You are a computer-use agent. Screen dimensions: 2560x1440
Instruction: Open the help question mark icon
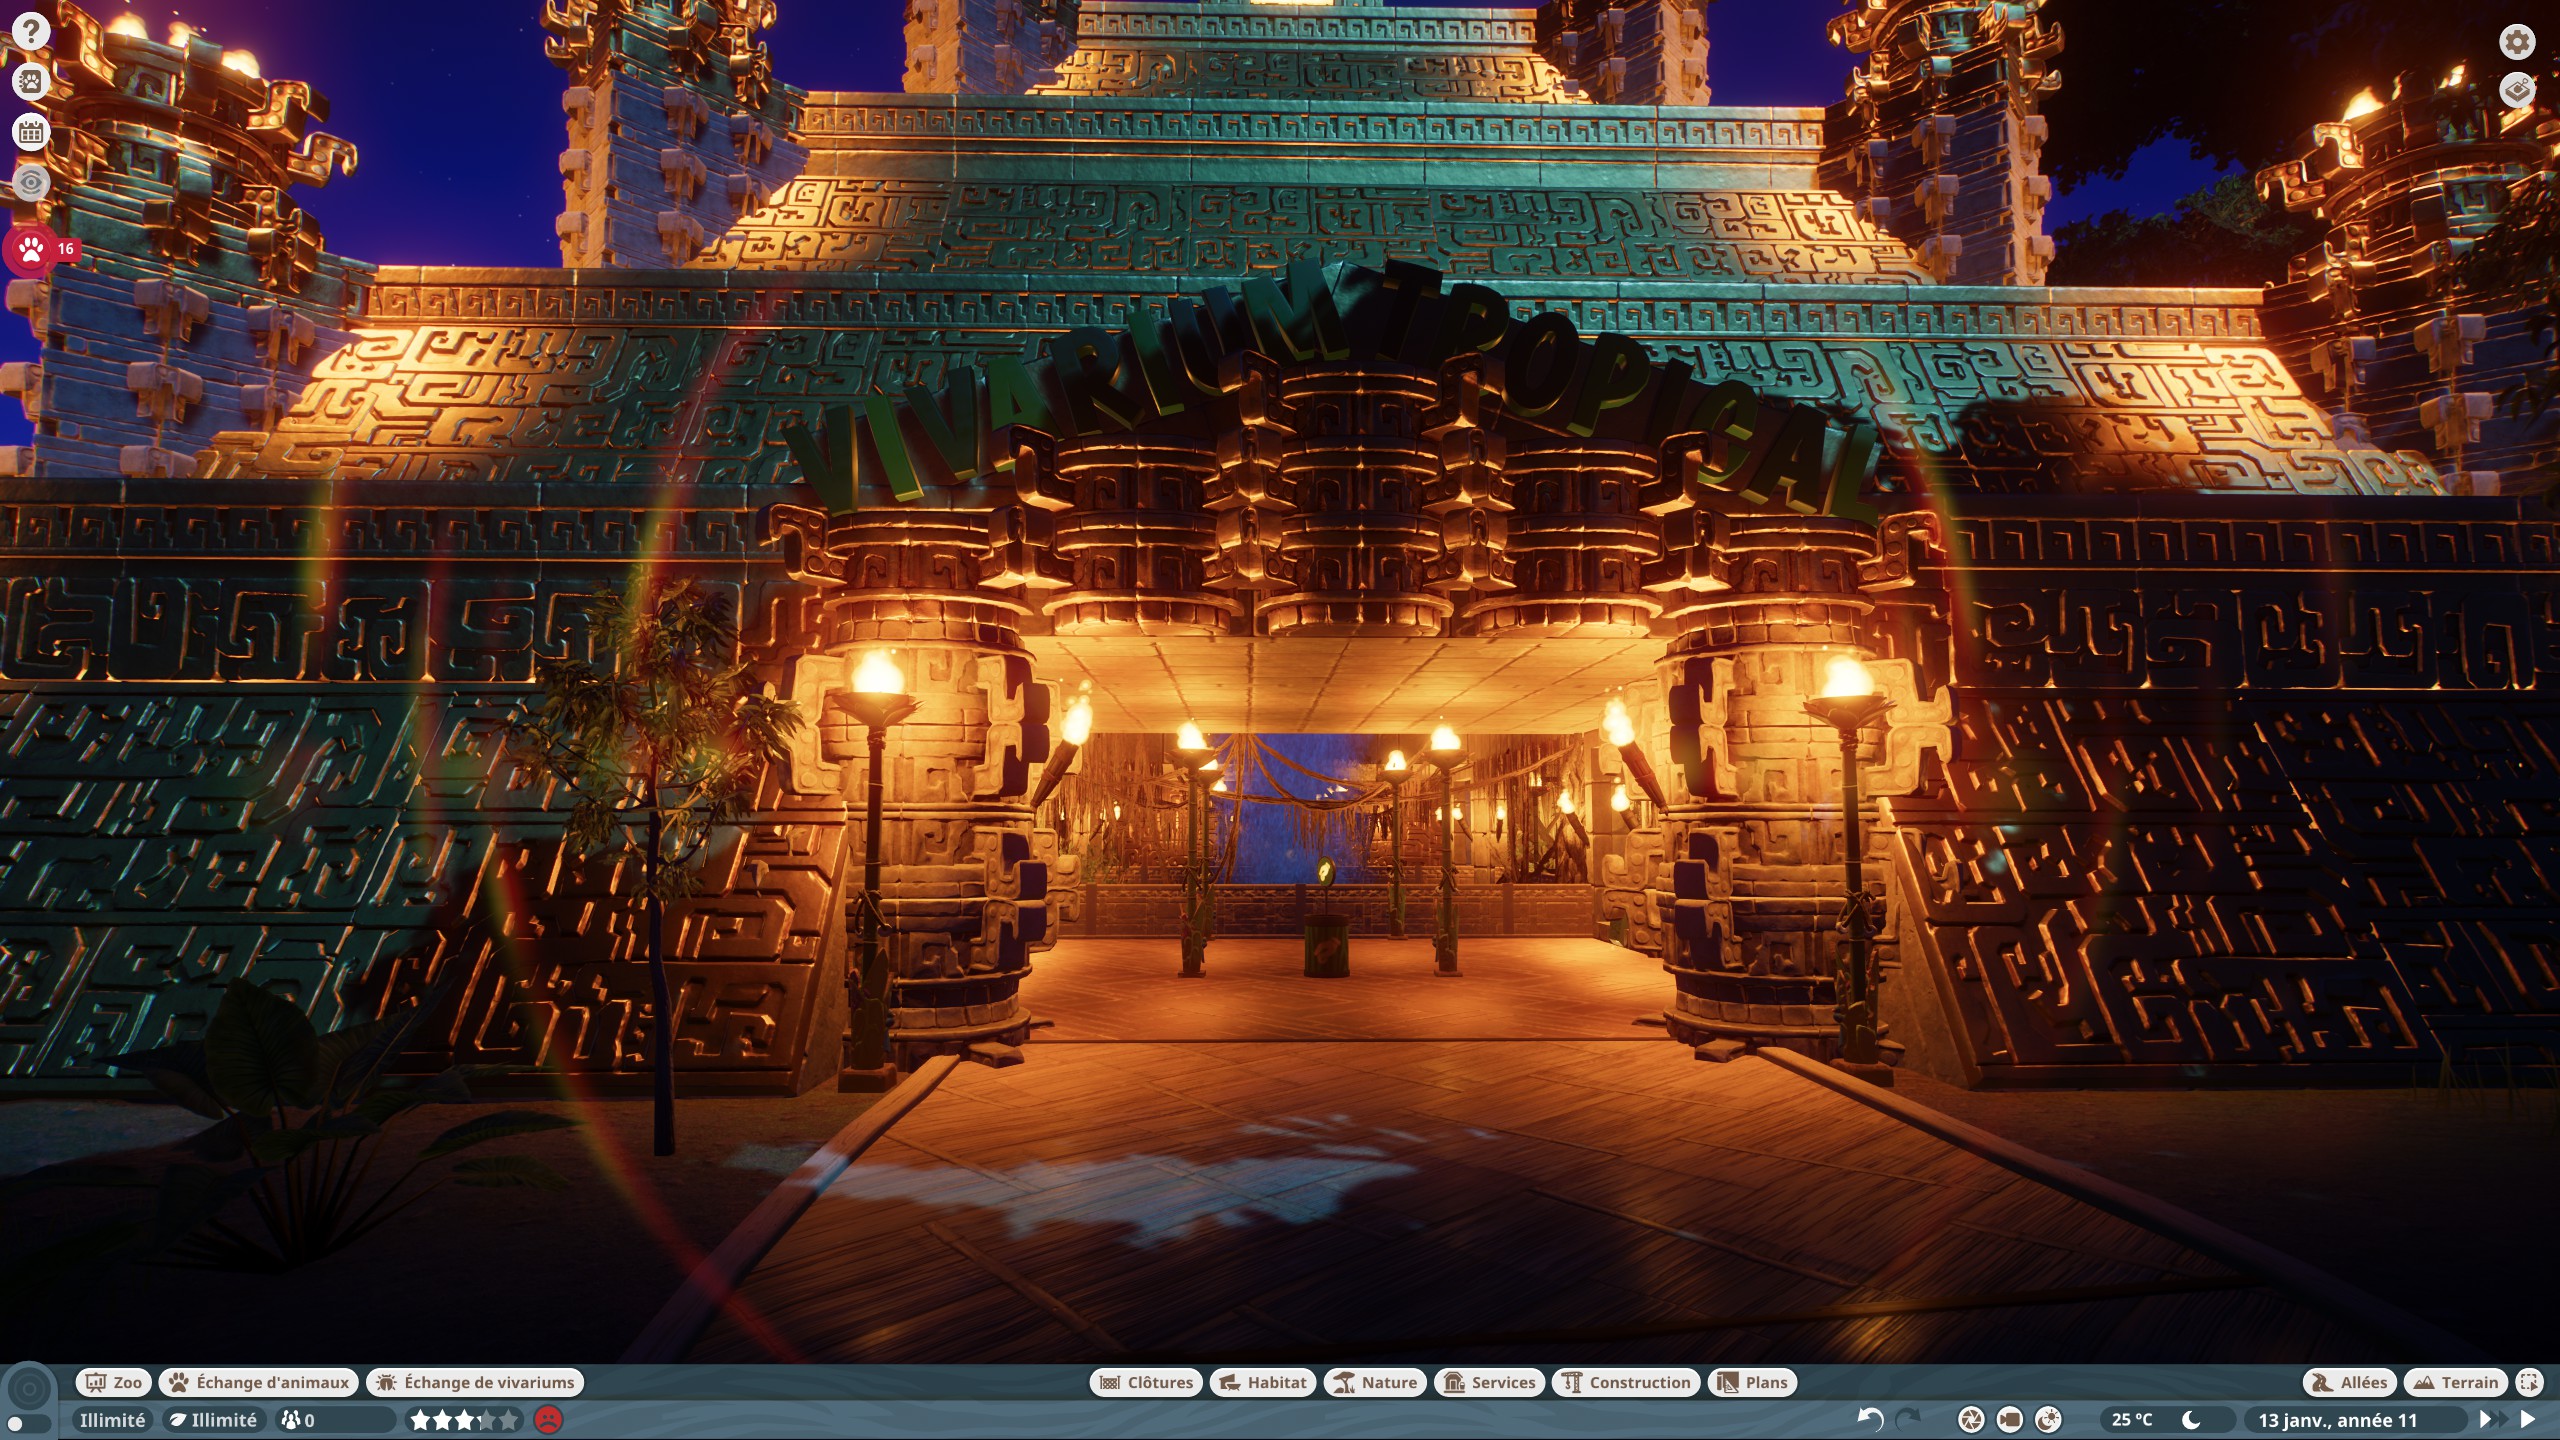point(31,31)
